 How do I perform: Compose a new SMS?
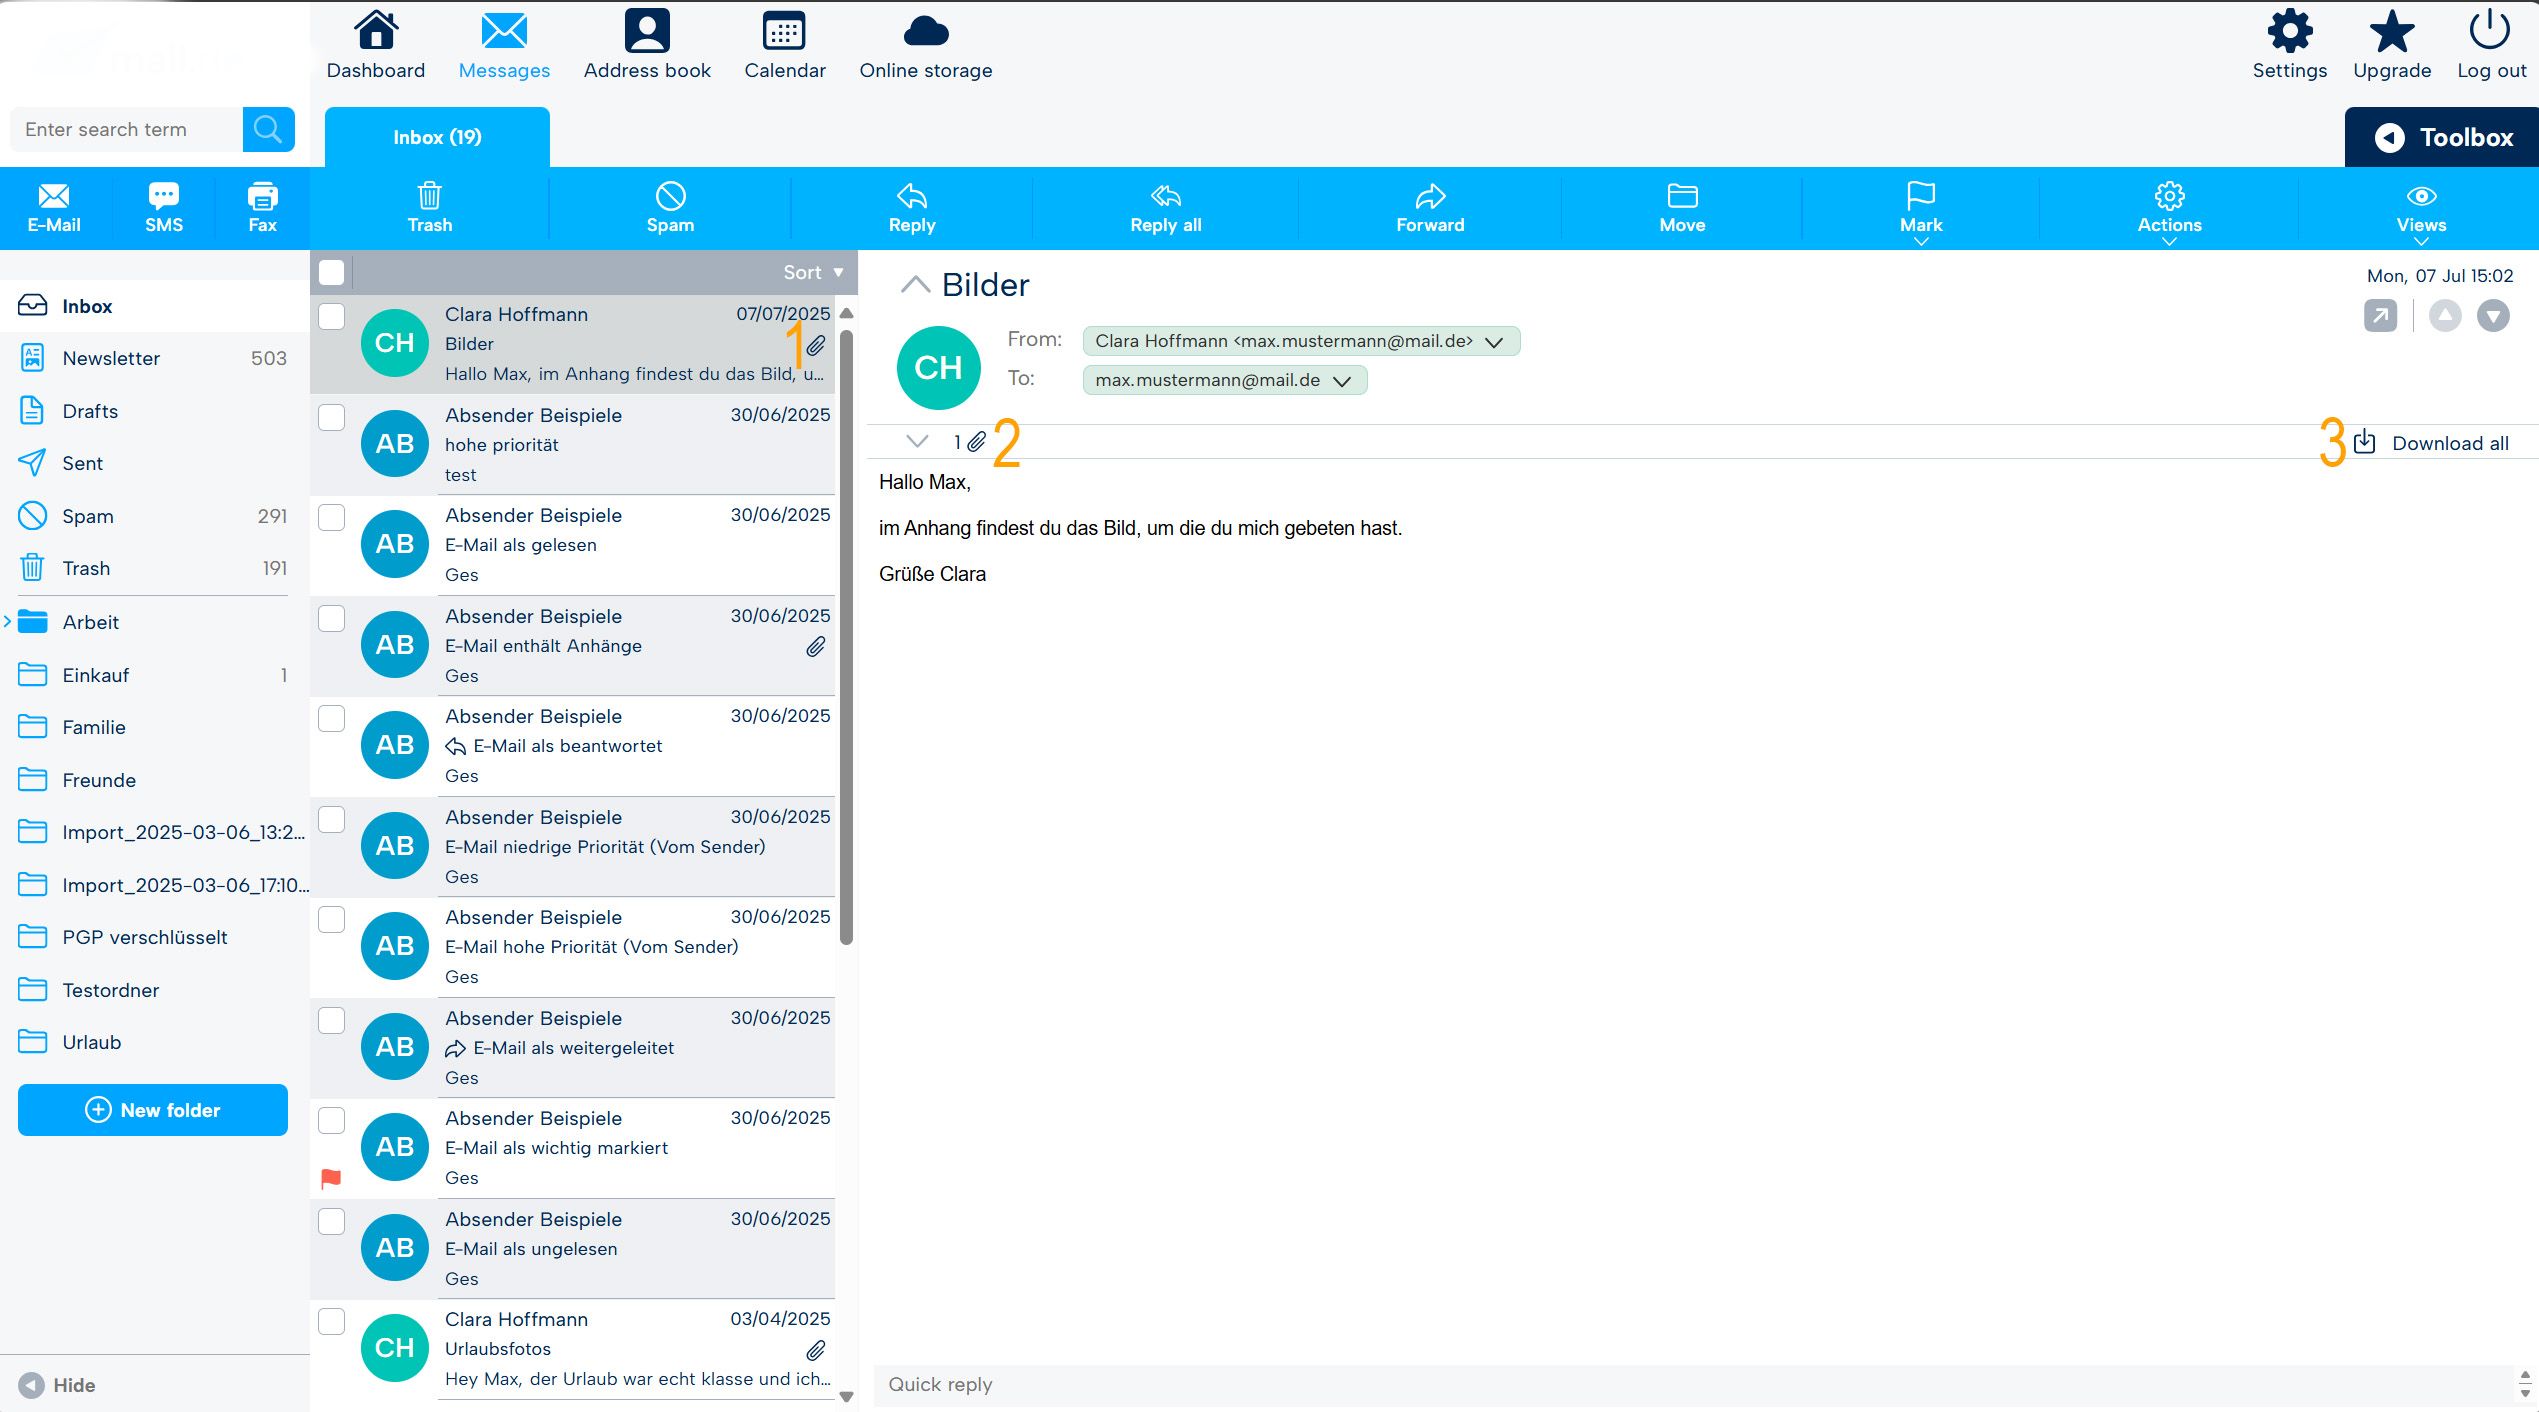click(x=164, y=208)
